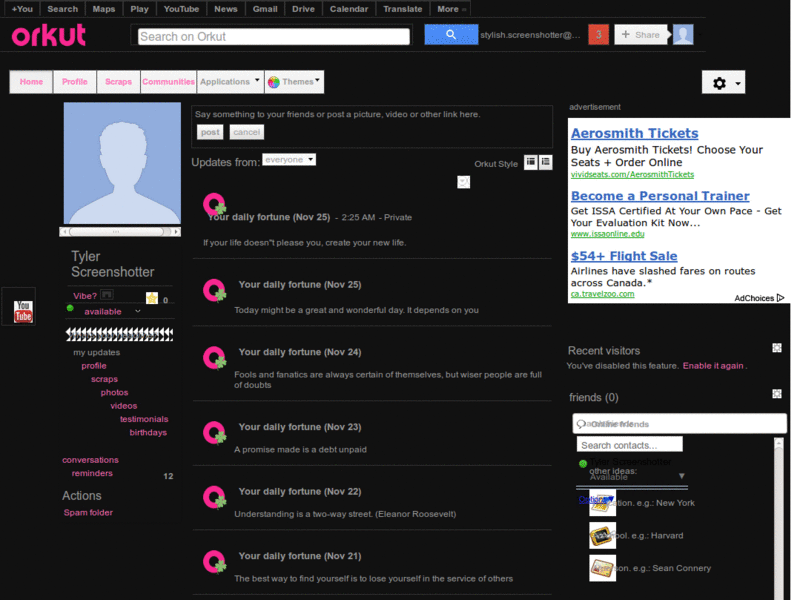Click the Harvard school suggestion icon

(603, 536)
